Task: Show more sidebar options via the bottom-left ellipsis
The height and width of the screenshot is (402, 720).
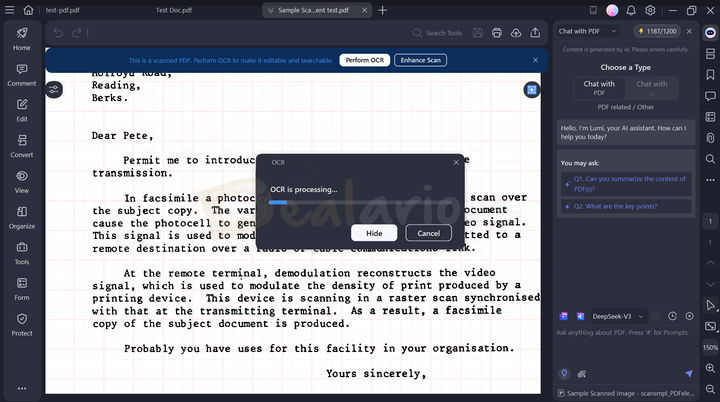Action: pos(22,388)
